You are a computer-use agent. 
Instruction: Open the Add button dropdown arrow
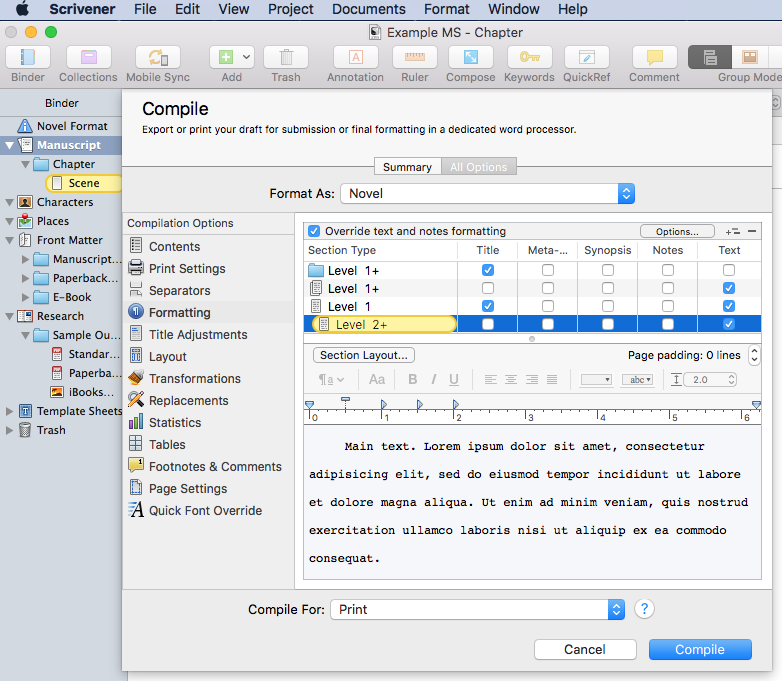click(x=246, y=57)
